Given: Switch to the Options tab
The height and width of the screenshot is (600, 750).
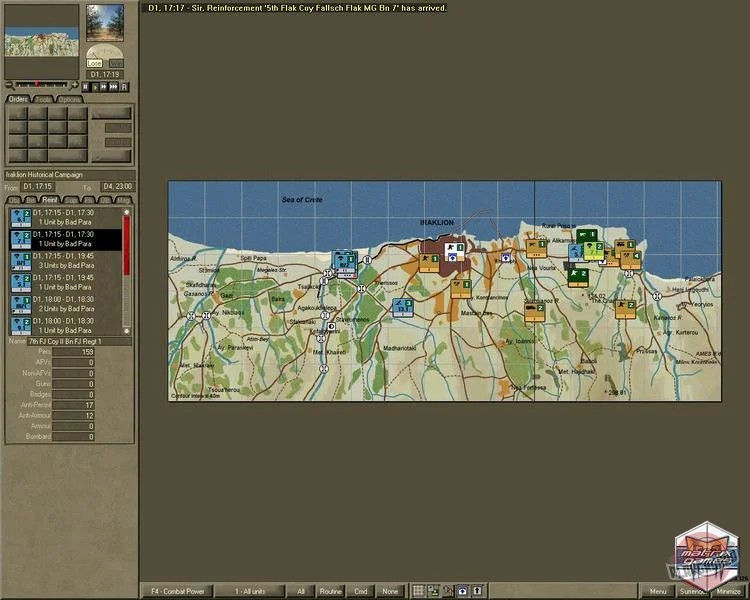Looking at the screenshot, I should click(69, 99).
